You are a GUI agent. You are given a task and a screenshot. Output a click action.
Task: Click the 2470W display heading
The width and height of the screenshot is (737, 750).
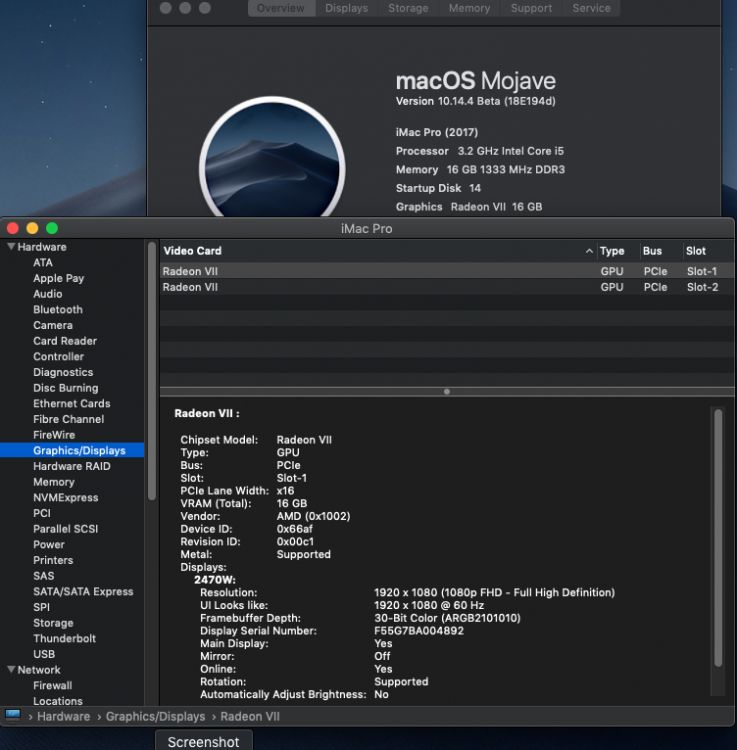pos(215,580)
